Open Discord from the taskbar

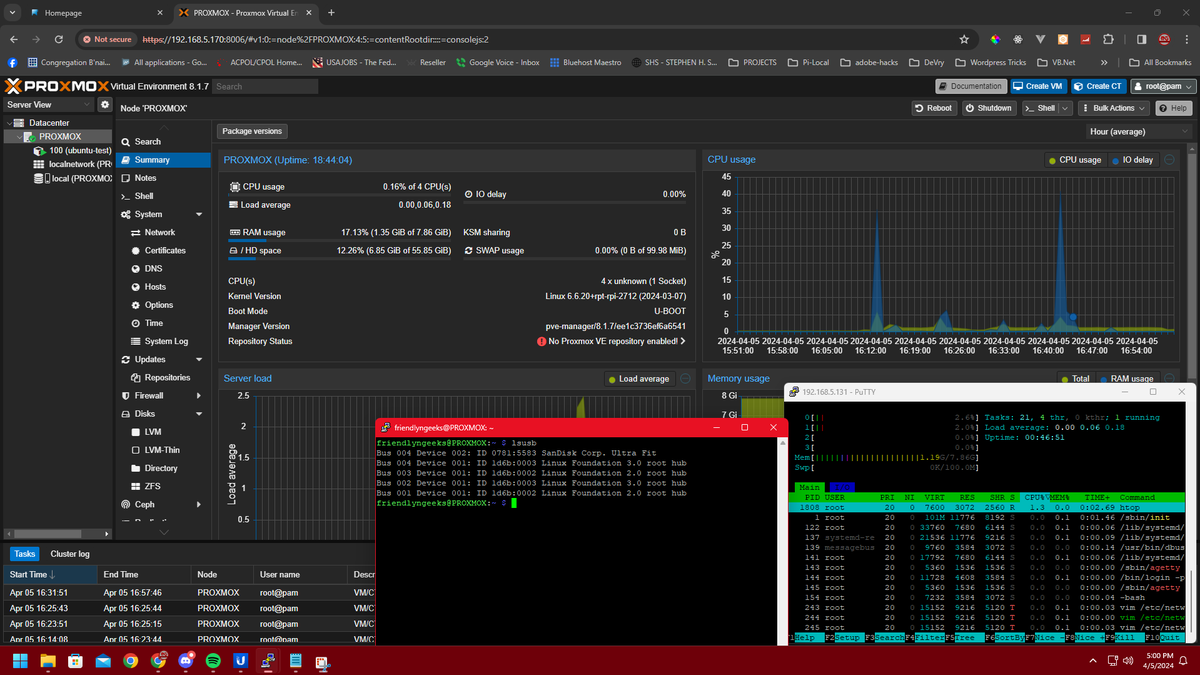click(x=186, y=661)
